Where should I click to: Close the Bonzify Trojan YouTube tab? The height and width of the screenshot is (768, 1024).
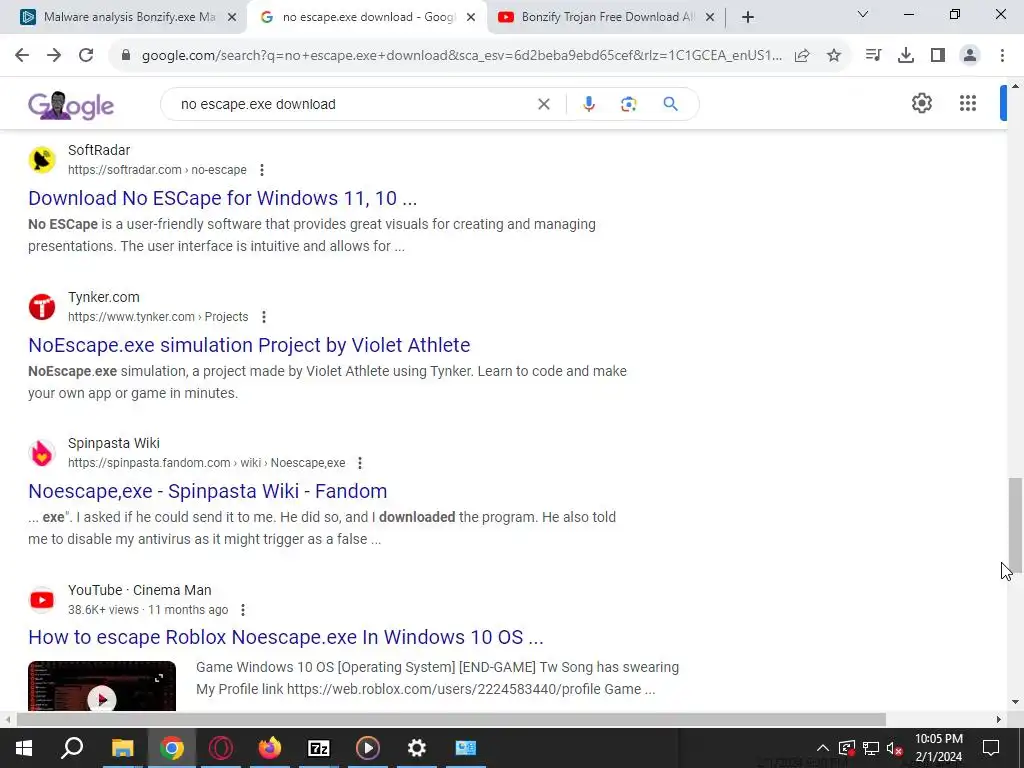711,18
